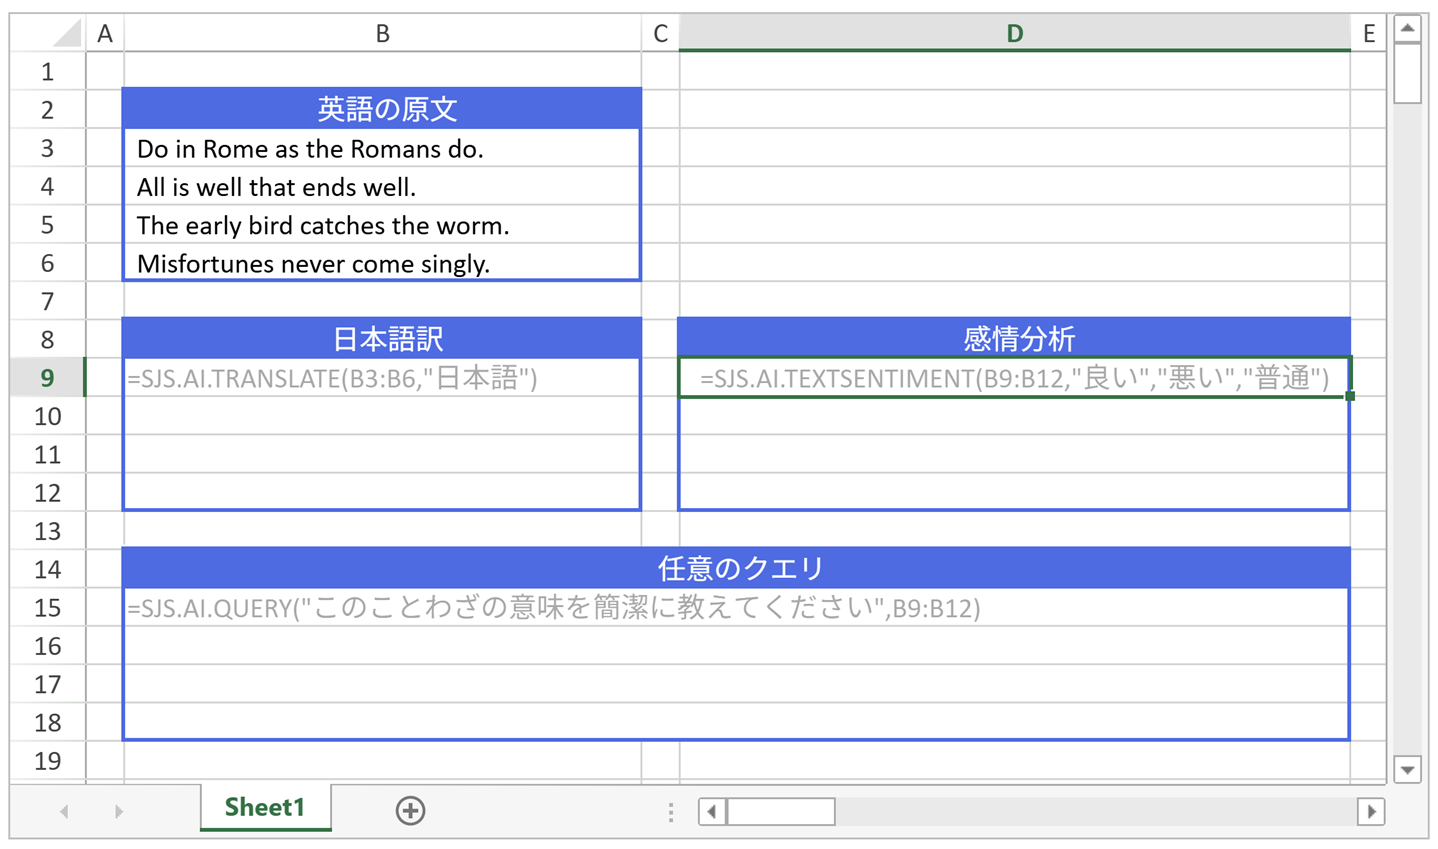Click the three-dot tab strip divider

(x=670, y=812)
